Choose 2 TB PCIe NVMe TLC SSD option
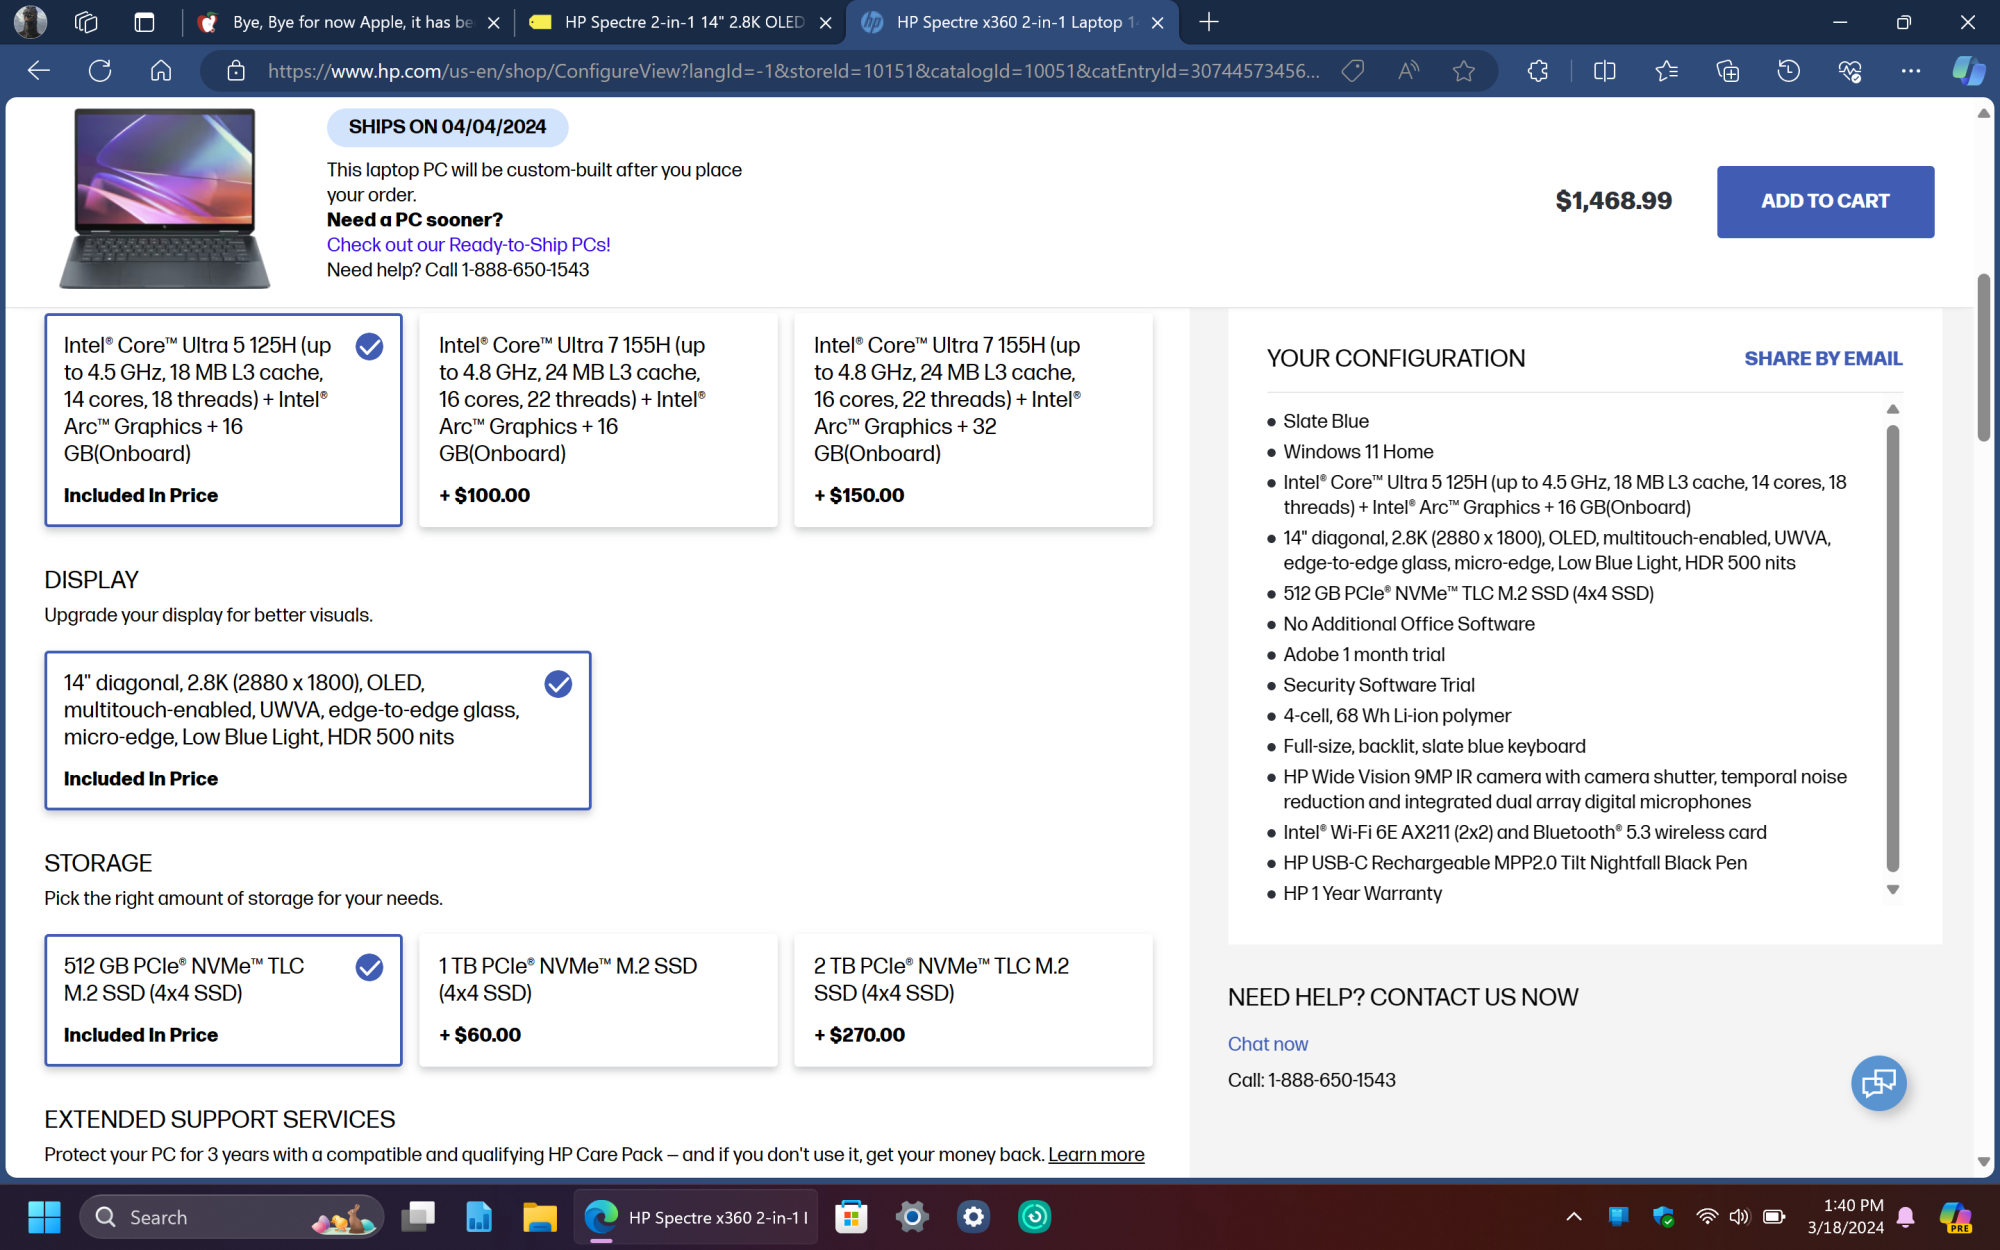Image resolution: width=2000 pixels, height=1250 pixels. tap(972, 1000)
